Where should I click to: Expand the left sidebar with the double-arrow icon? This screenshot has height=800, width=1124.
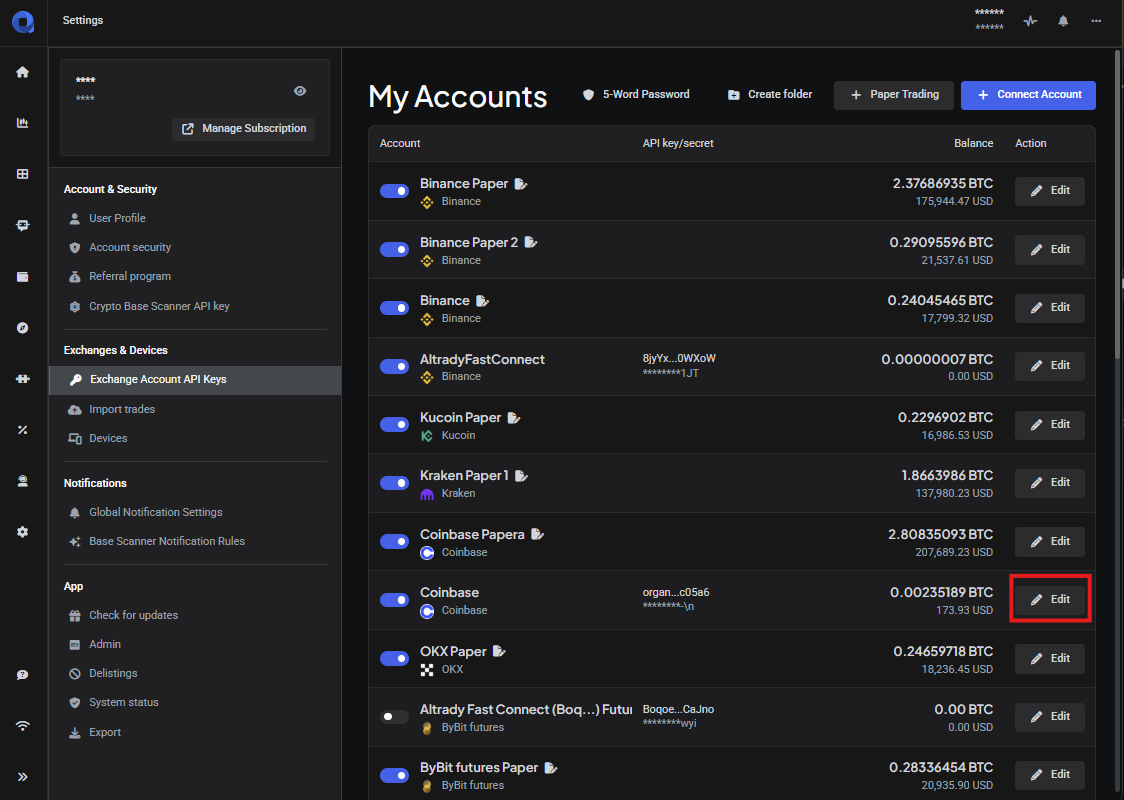[23, 777]
